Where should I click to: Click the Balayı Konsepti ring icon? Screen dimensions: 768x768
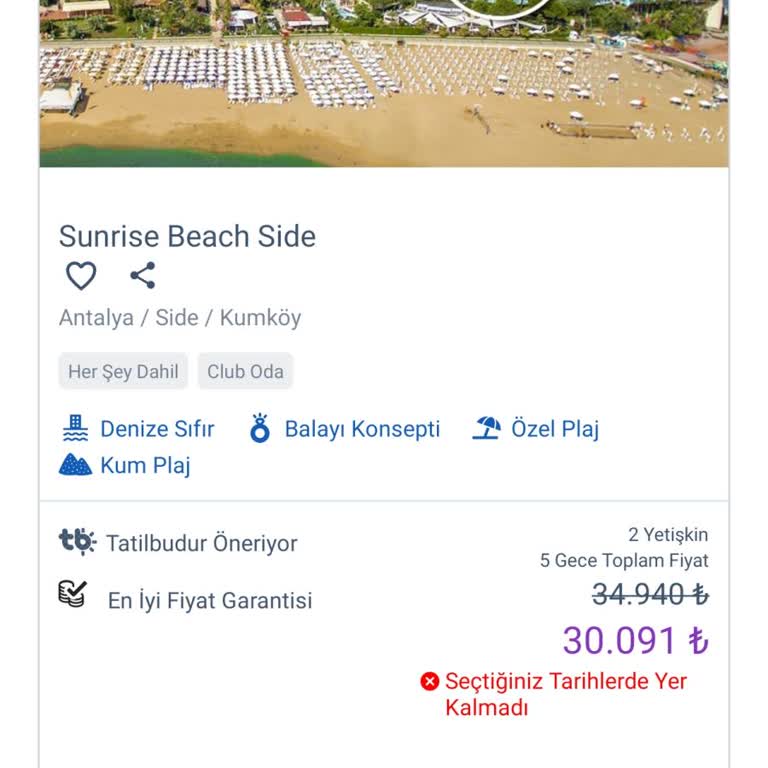[x=260, y=429]
